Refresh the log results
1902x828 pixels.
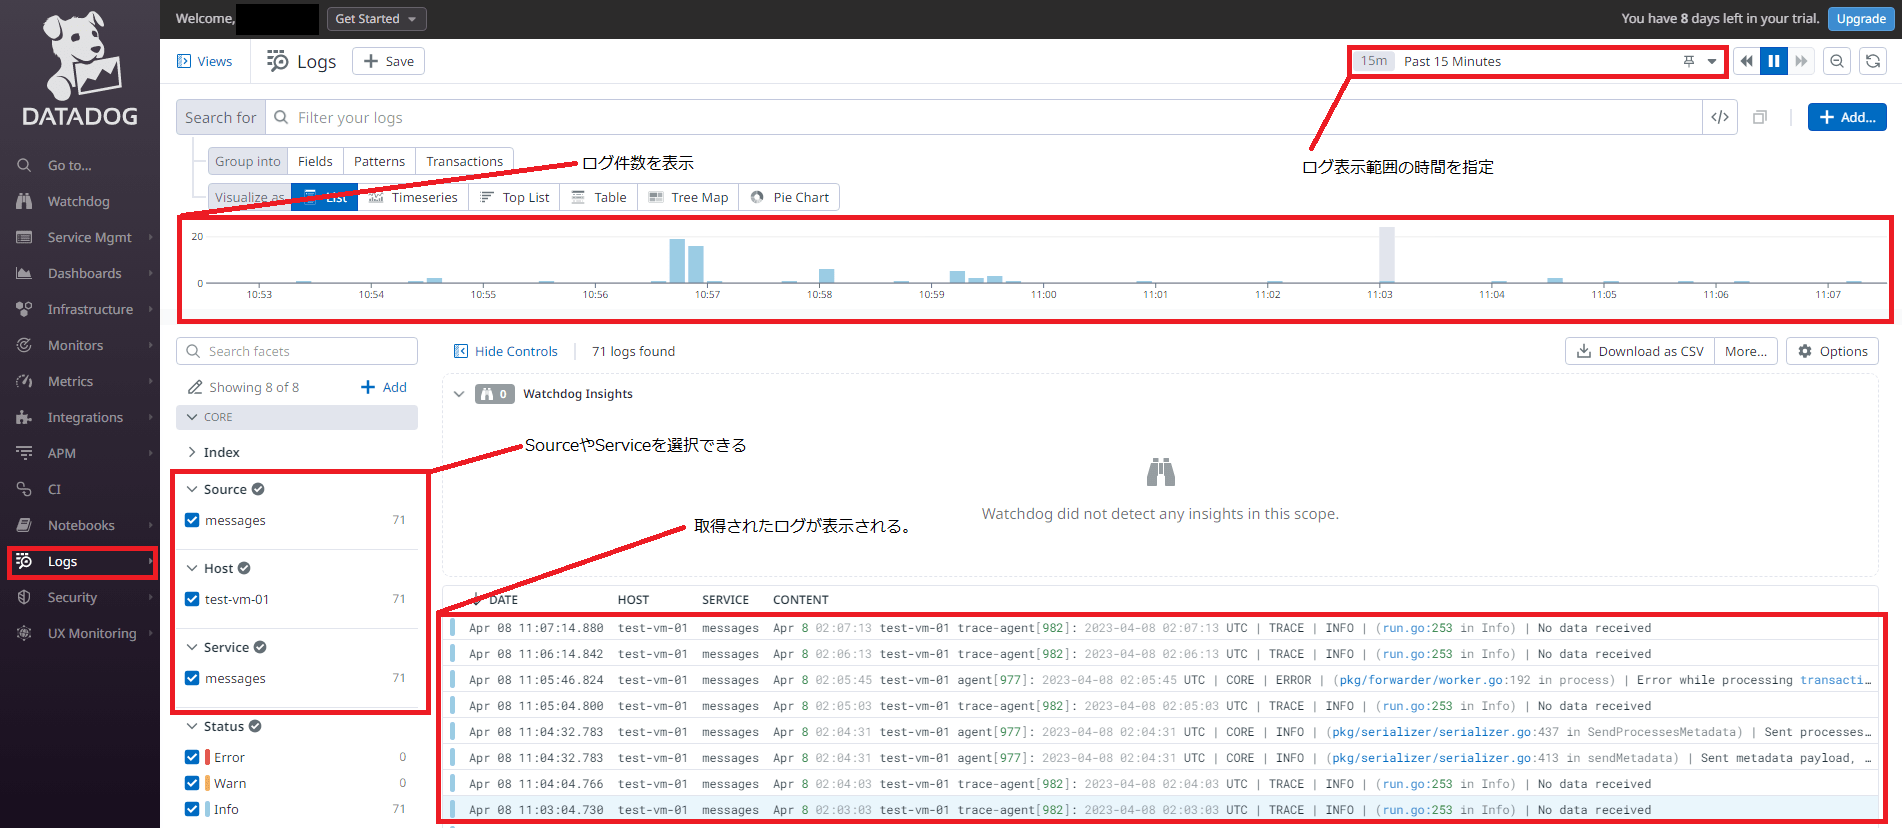point(1873,61)
